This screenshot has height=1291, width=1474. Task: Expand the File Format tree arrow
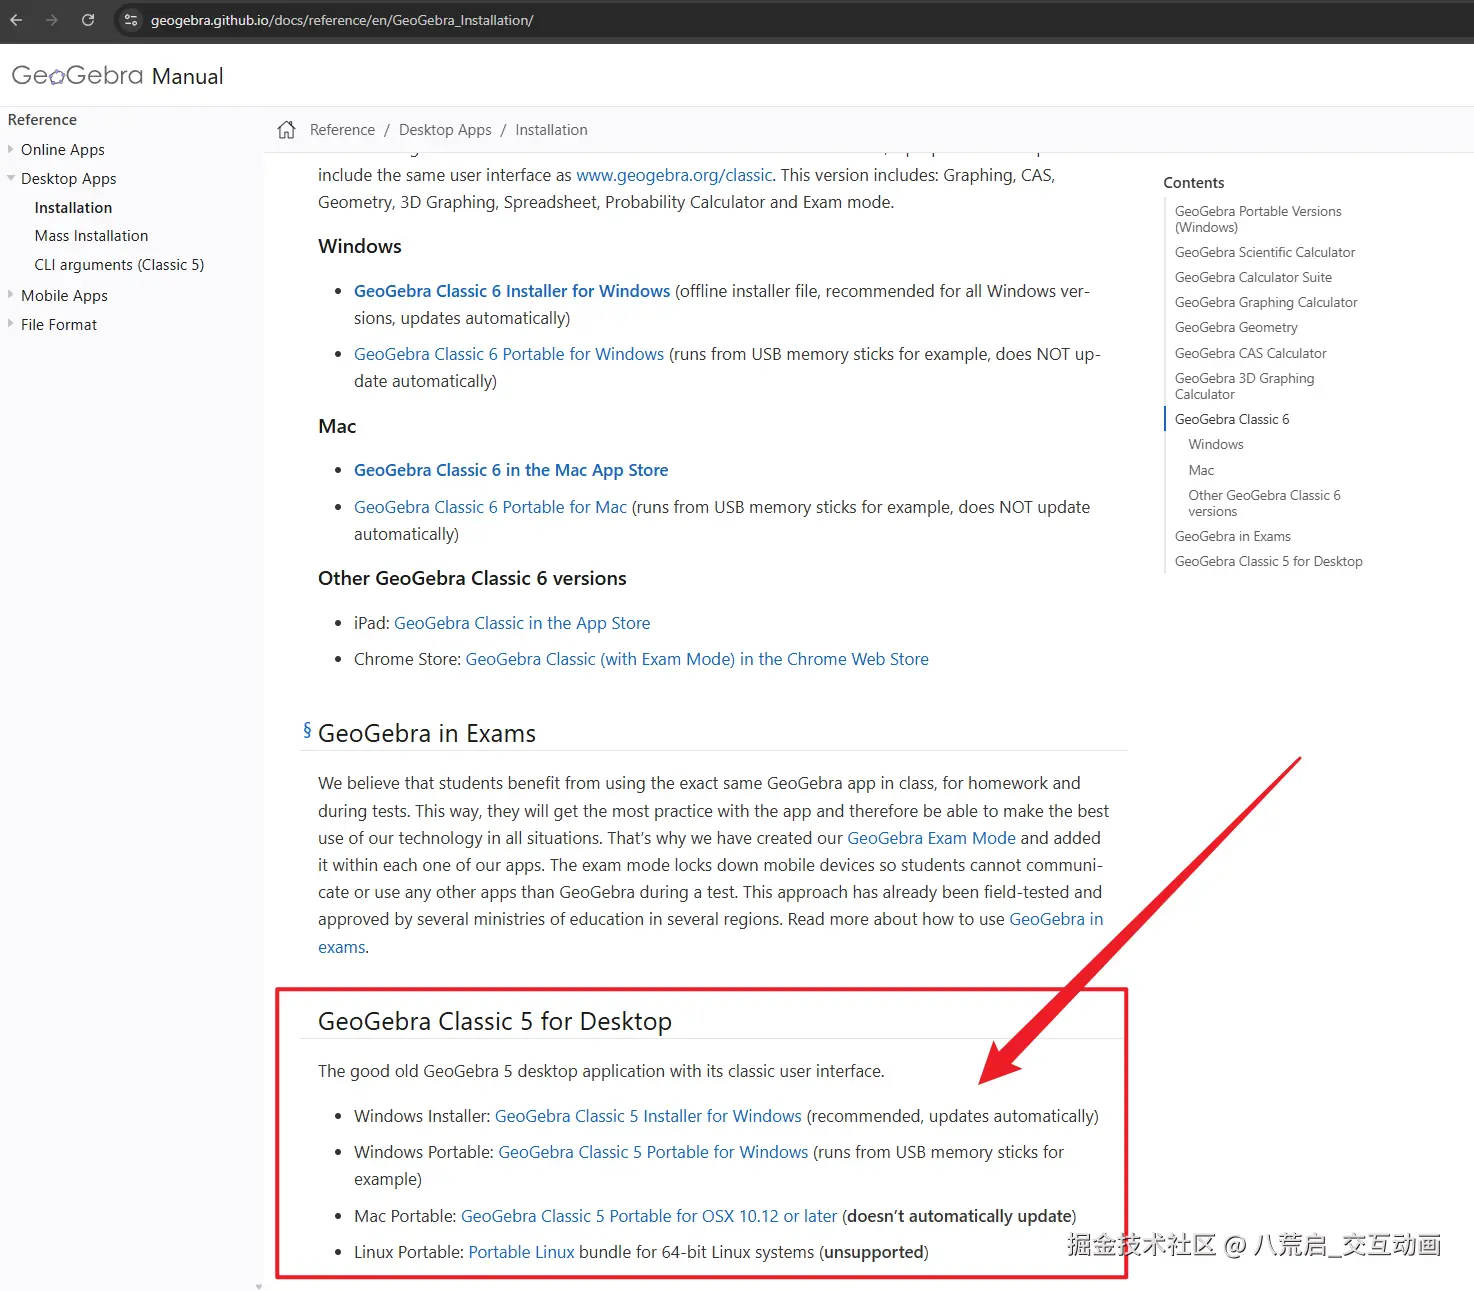coord(11,324)
